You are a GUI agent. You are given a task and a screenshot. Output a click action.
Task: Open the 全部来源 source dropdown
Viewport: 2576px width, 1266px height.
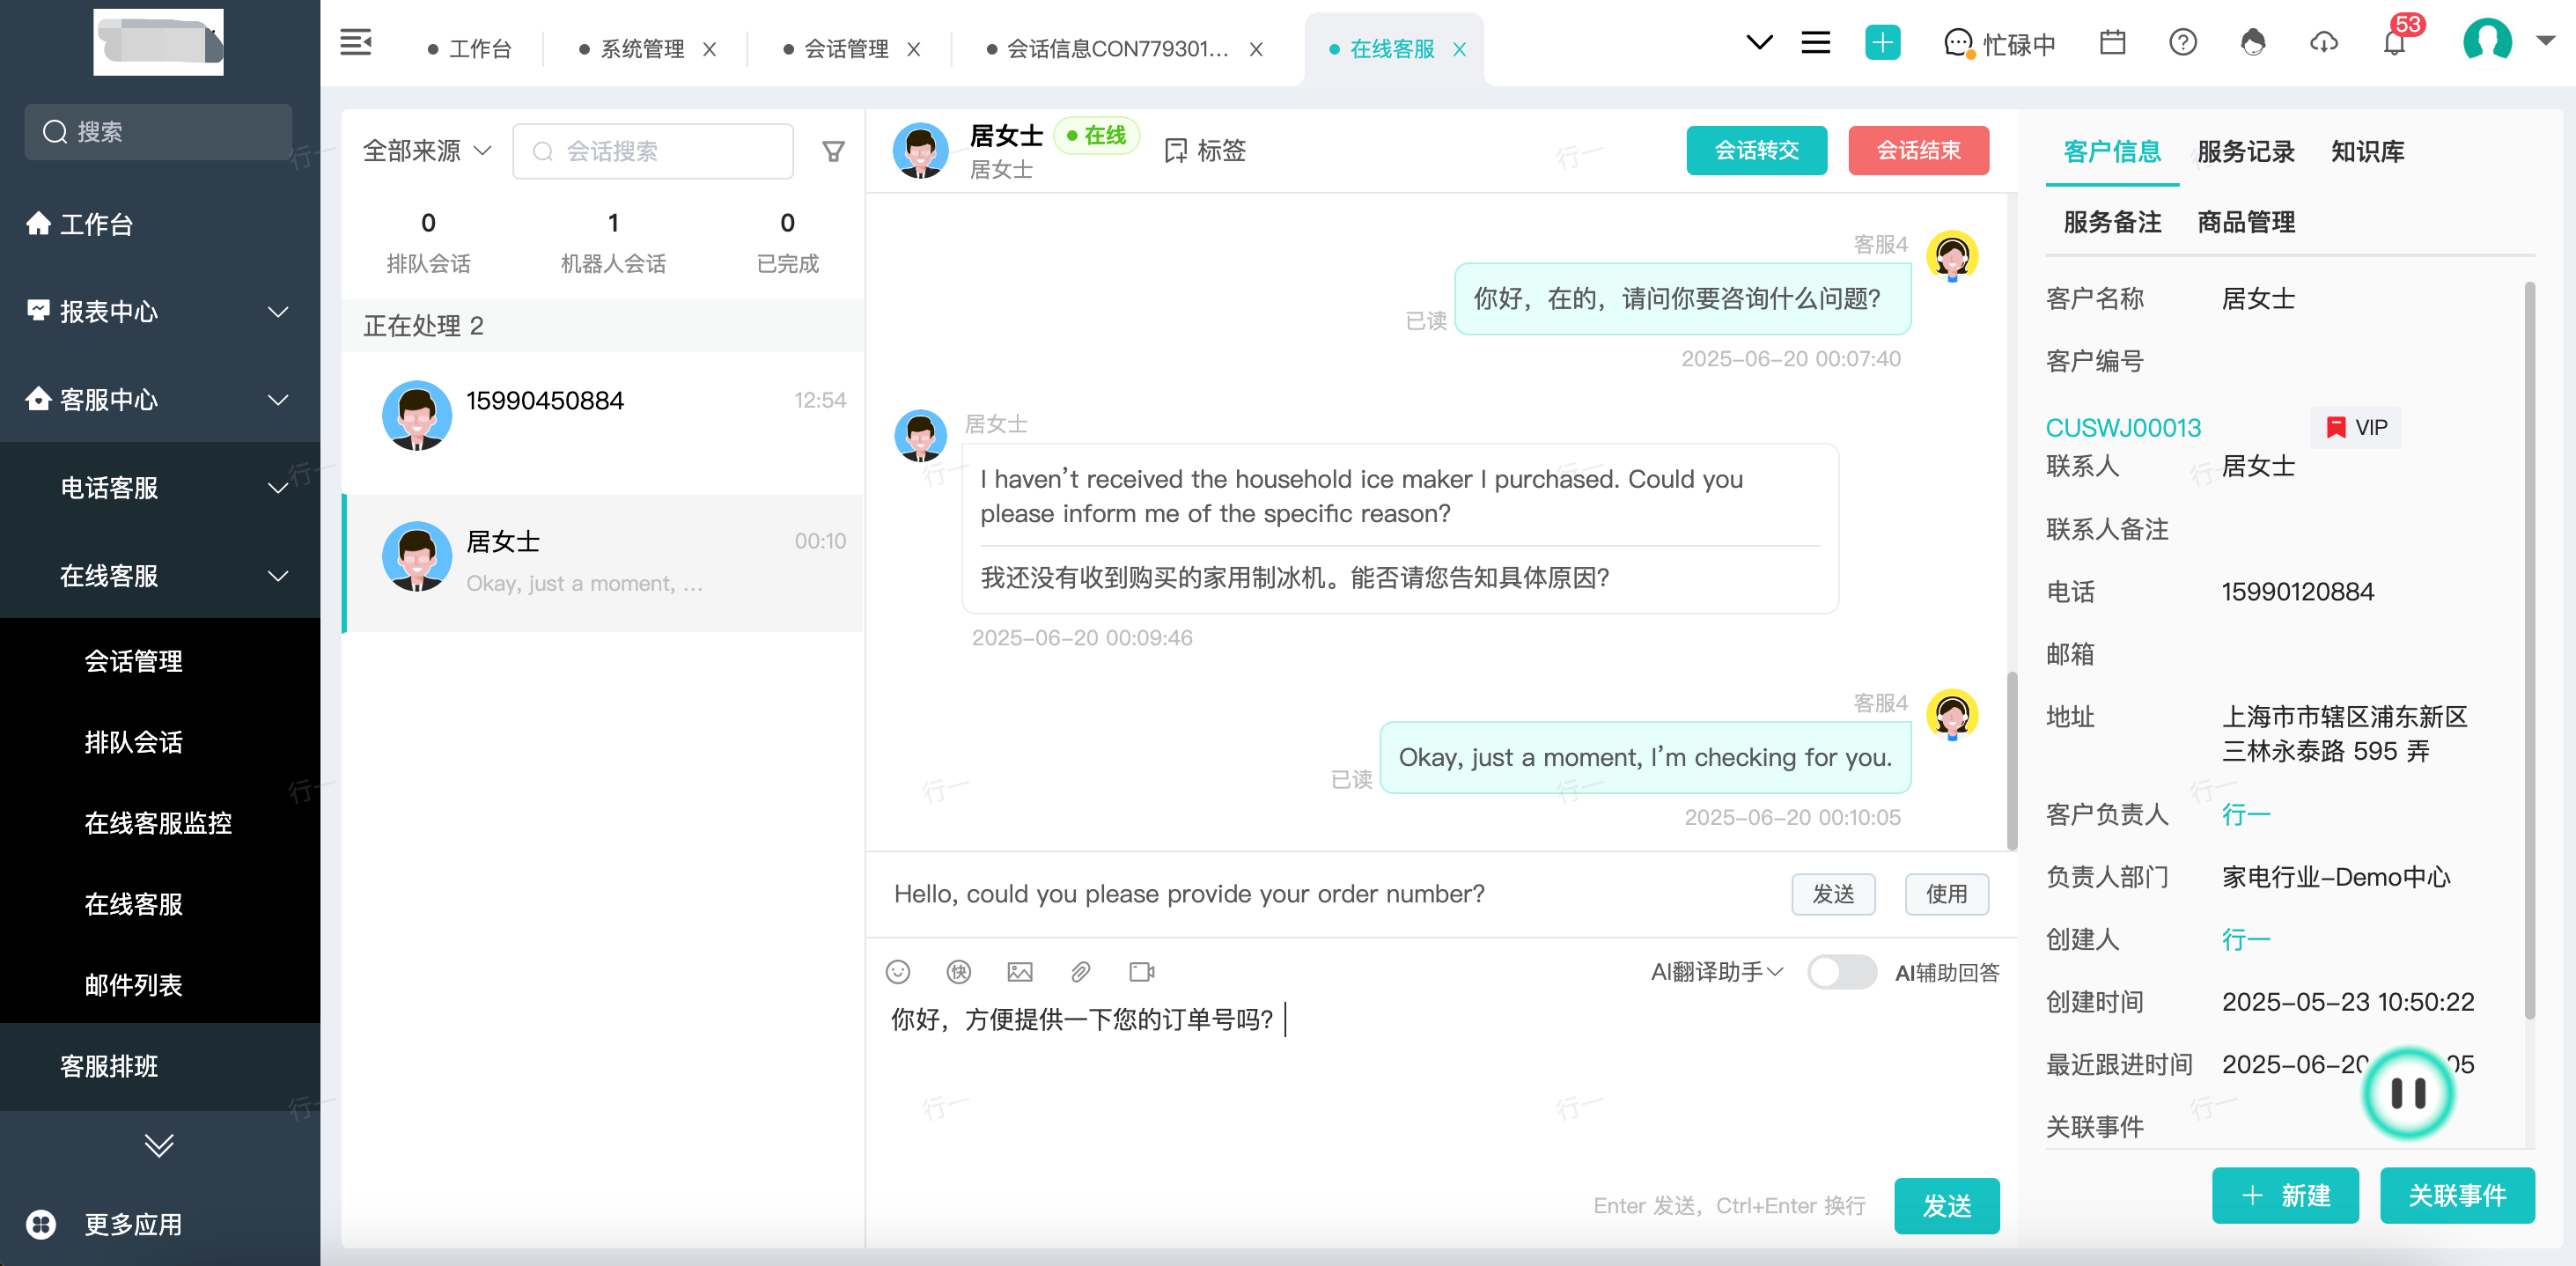pos(427,151)
